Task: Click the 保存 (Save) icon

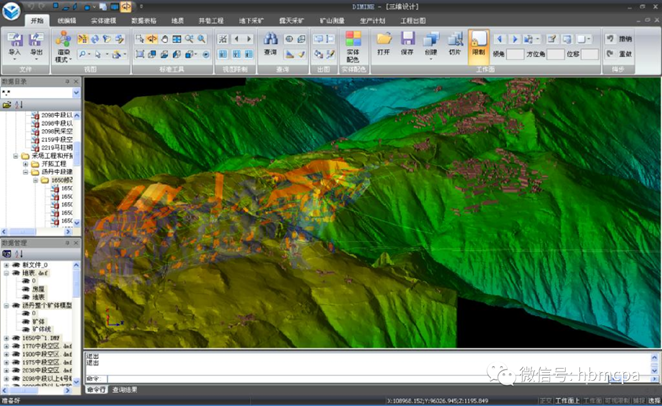Action: tap(407, 43)
